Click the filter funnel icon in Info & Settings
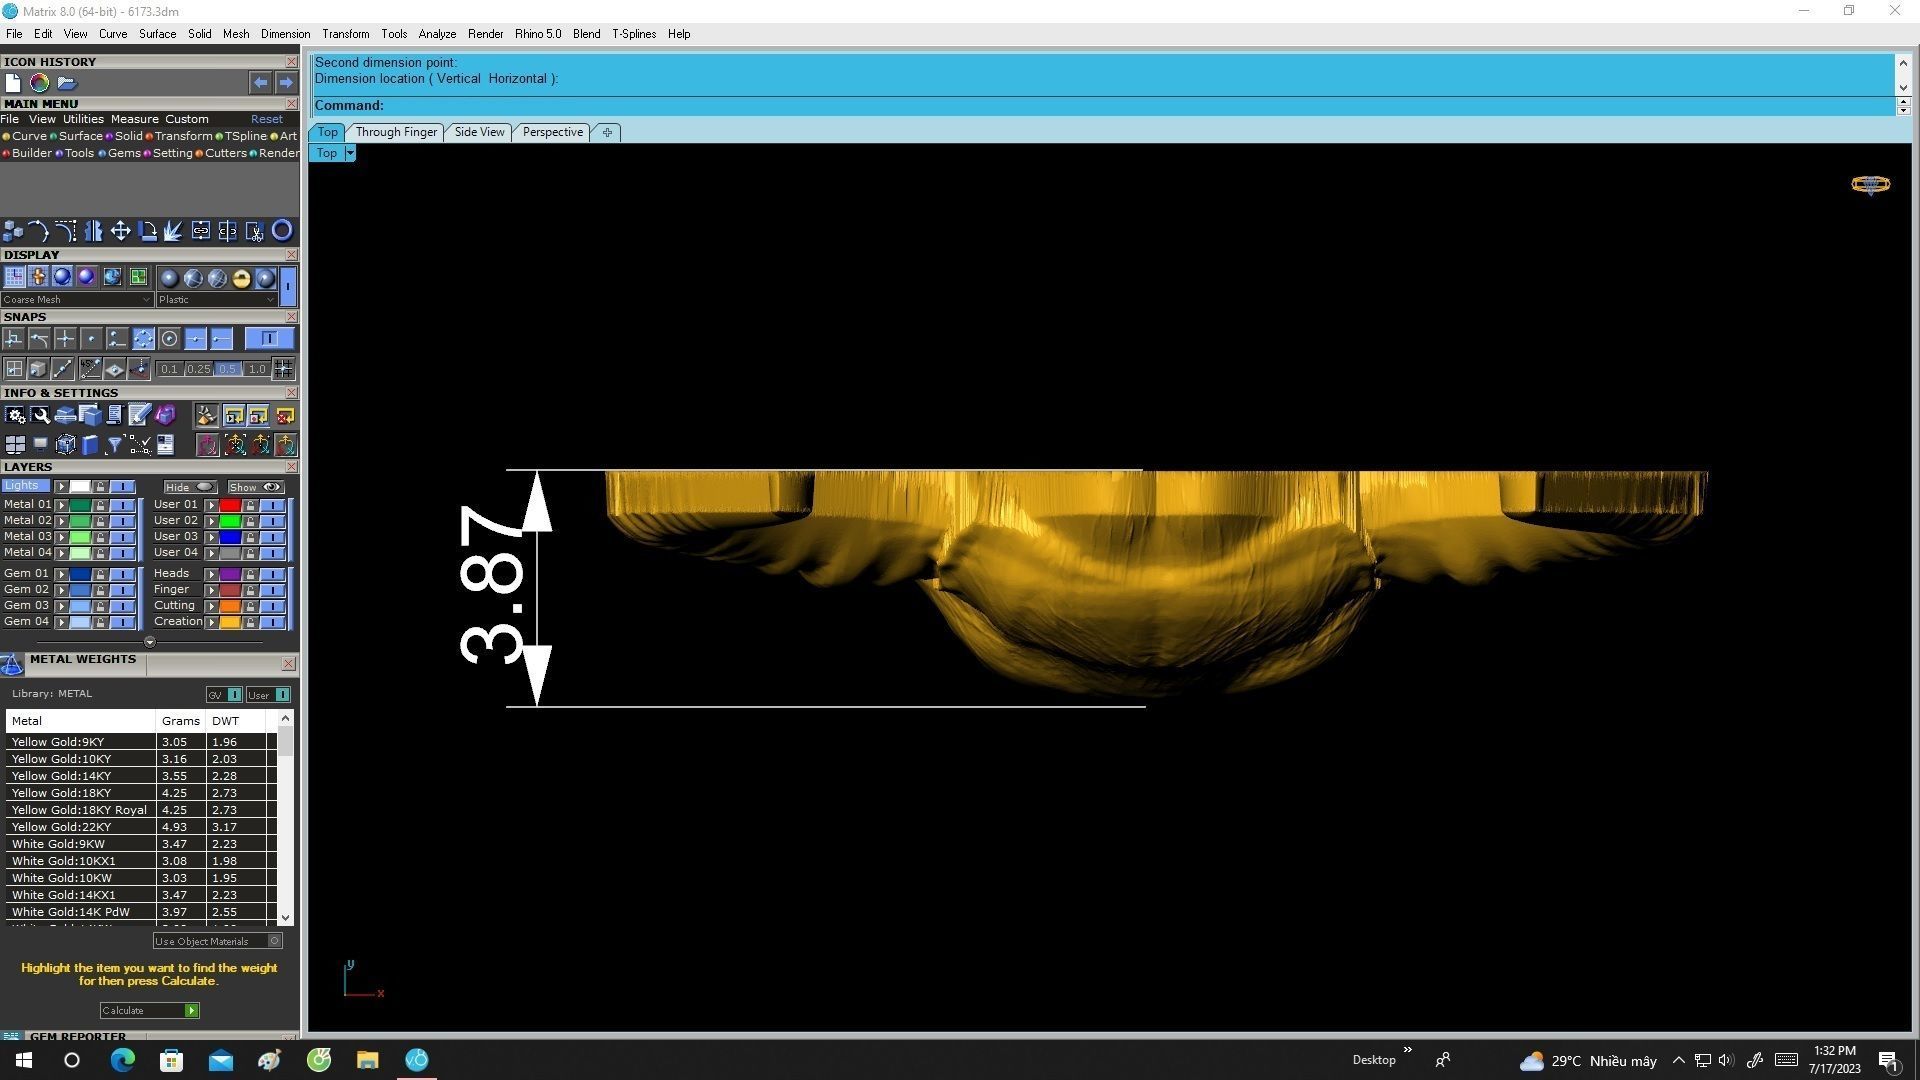Viewport: 1920px width, 1080px height. (114, 445)
